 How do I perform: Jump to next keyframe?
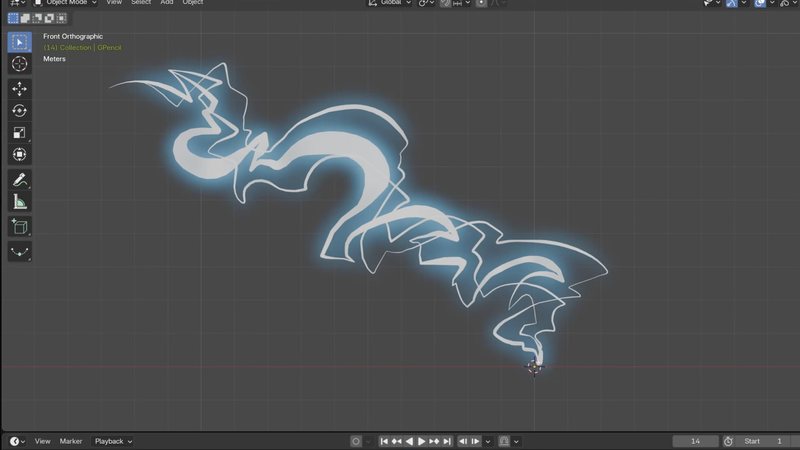pyautogui.click(x=434, y=441)
